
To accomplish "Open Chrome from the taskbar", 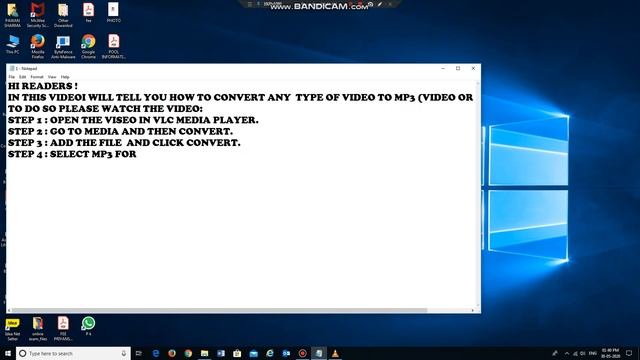I will click(188, 353).
